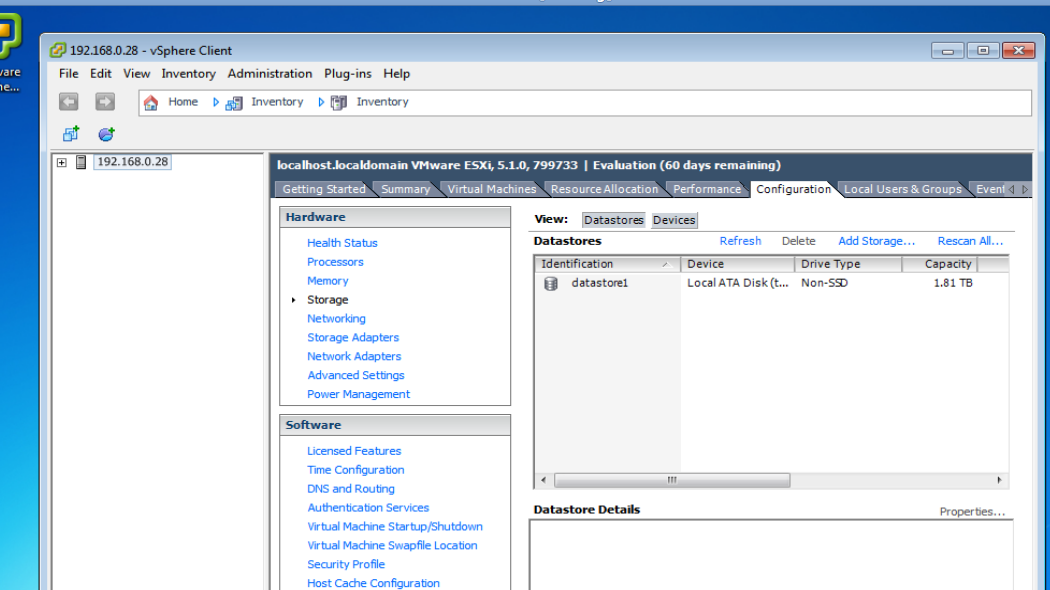Click the Home house icon
The width and height of the screenshot is (1050, 590).
pos(151,102)
